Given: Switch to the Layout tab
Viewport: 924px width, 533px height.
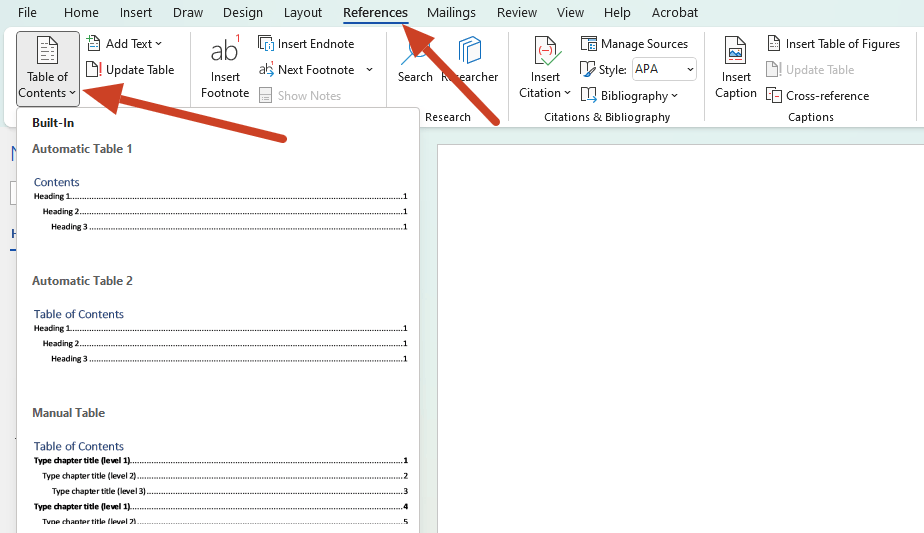Looking at the screenshot, I should pyautogui.click(x=303, y=12).
